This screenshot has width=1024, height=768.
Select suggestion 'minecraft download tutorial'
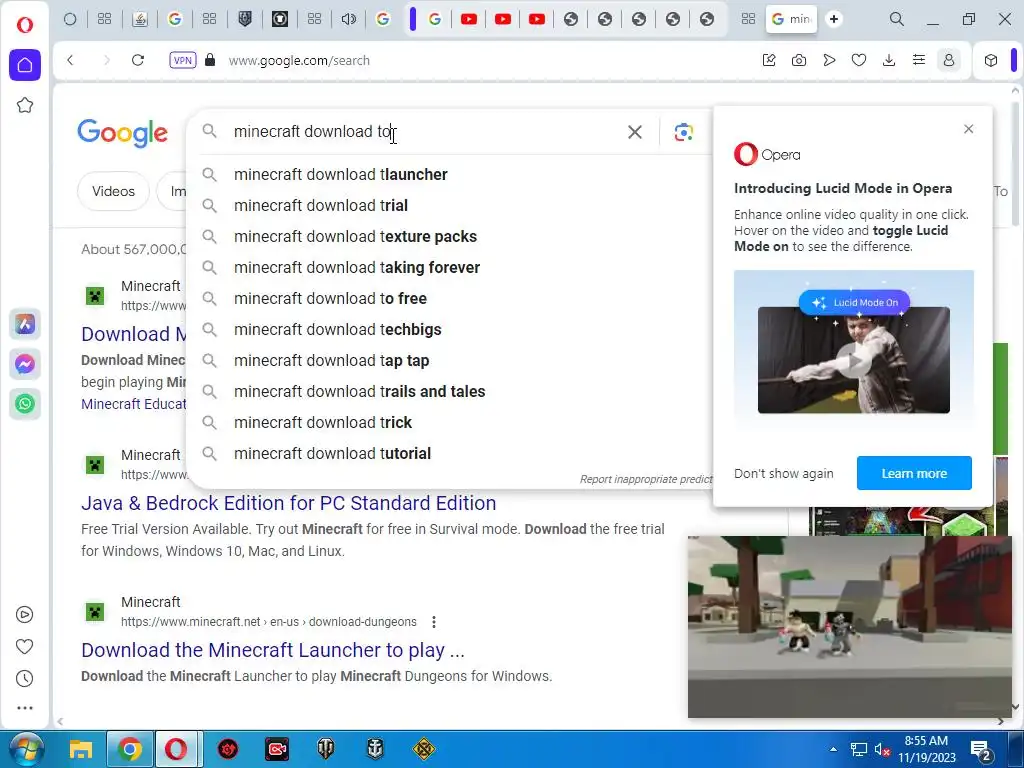(451, 453)
